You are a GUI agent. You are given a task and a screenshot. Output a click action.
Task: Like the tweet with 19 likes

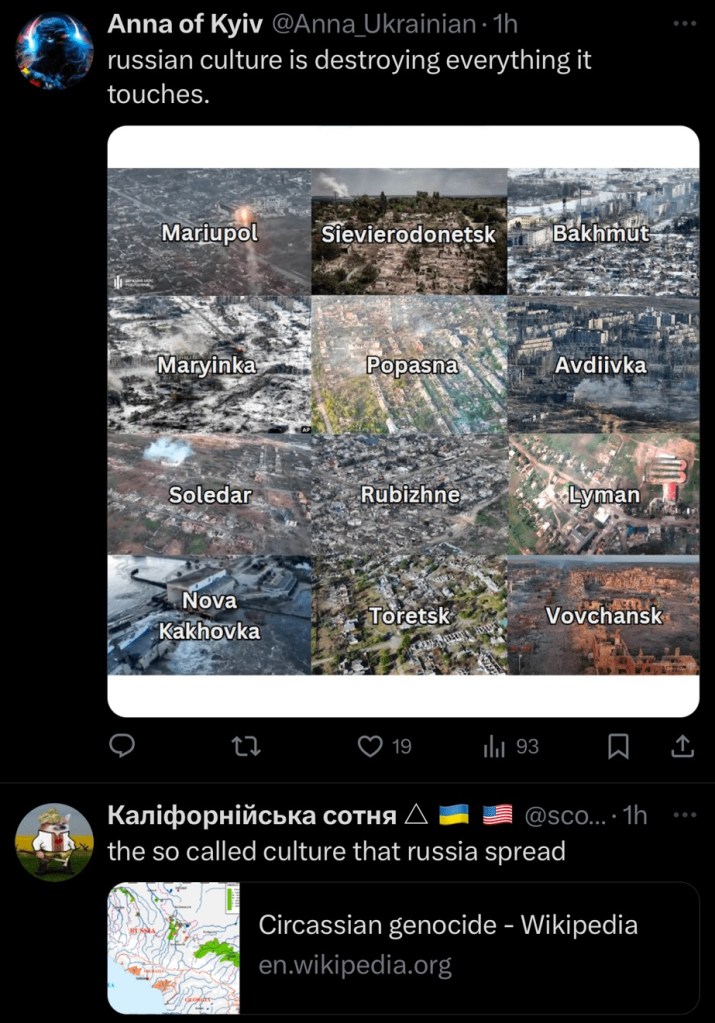point(384,746)
